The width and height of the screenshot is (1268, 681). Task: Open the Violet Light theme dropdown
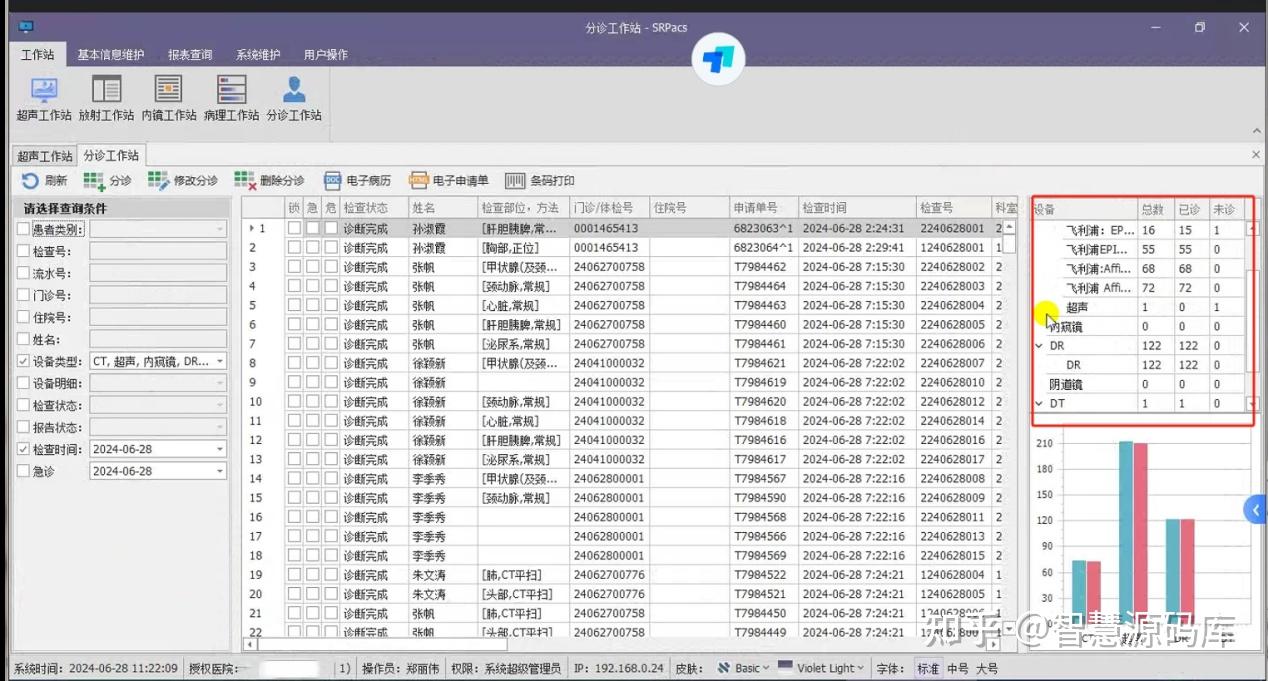tap(820, 668)
